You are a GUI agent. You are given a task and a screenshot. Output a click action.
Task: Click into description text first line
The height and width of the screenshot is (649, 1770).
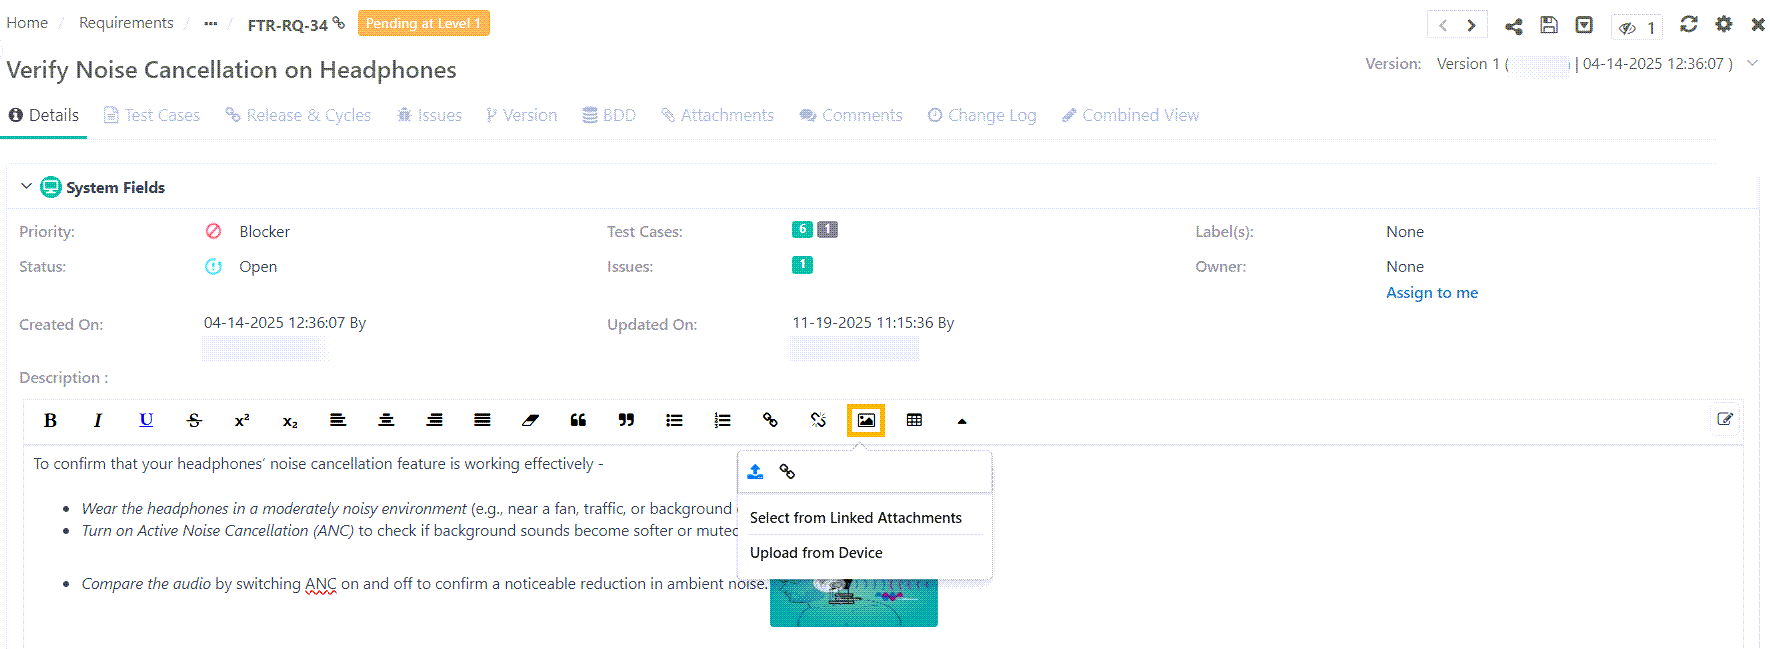click(x=318, y=463)
